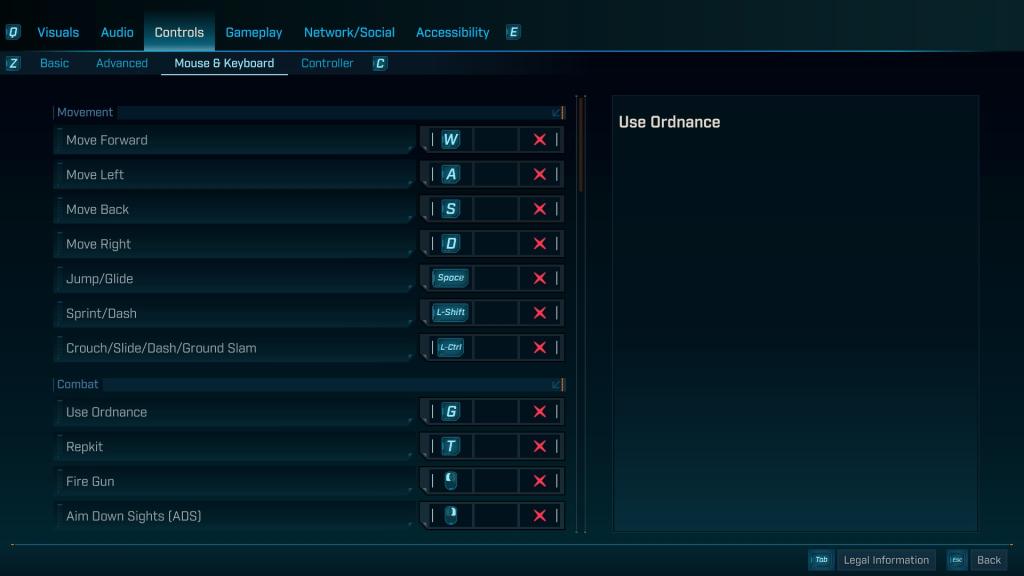Click the T key binding for Repkit
Image resolution: width=1024 pixels, height=576 pixels.
point(450,446)
